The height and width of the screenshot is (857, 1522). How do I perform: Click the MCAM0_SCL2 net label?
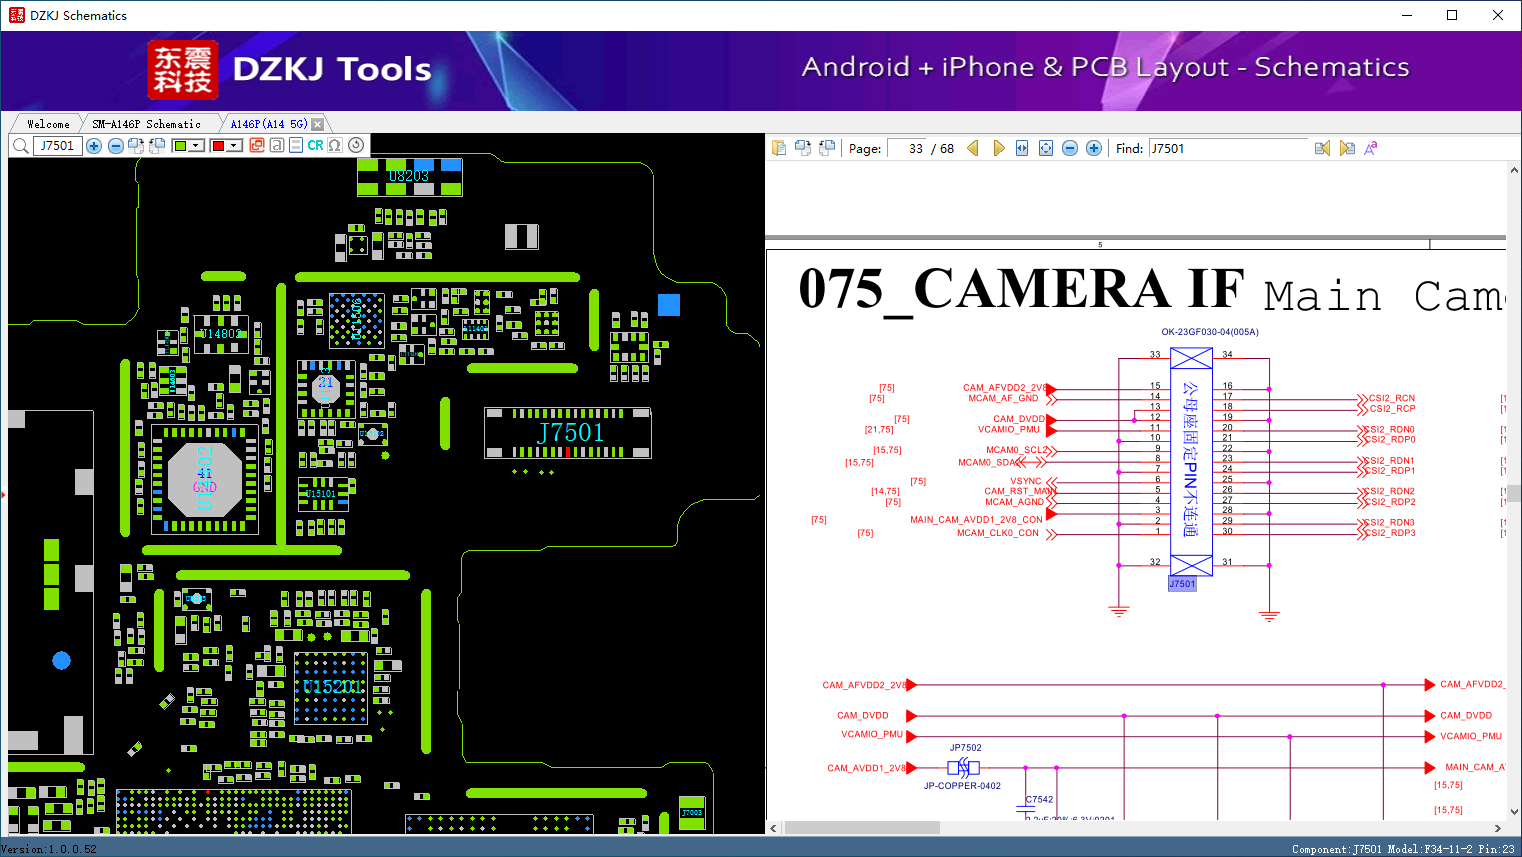1017,450
